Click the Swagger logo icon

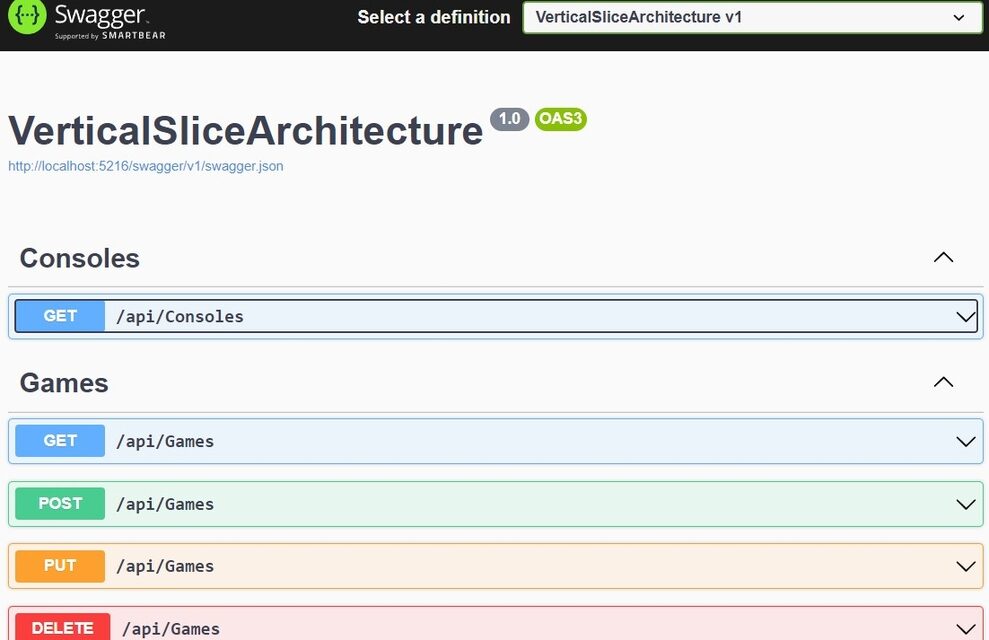(27, 17)
